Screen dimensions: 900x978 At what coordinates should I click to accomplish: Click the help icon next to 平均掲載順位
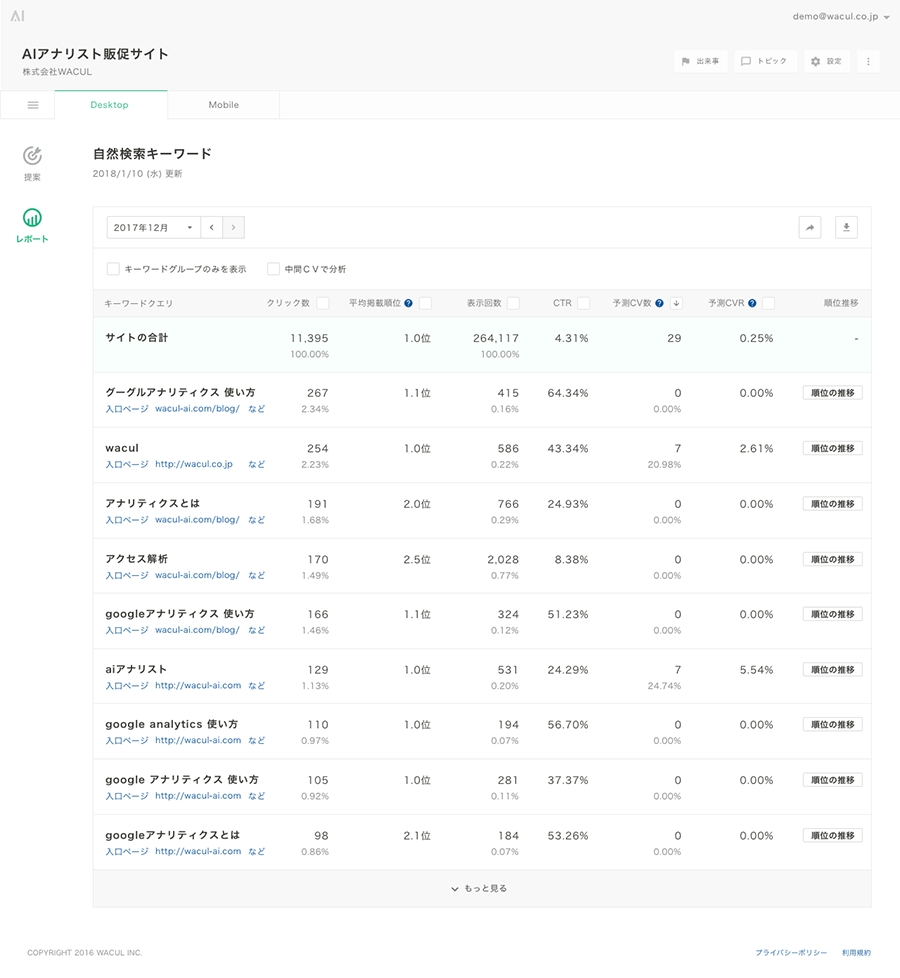click(408, 303)
